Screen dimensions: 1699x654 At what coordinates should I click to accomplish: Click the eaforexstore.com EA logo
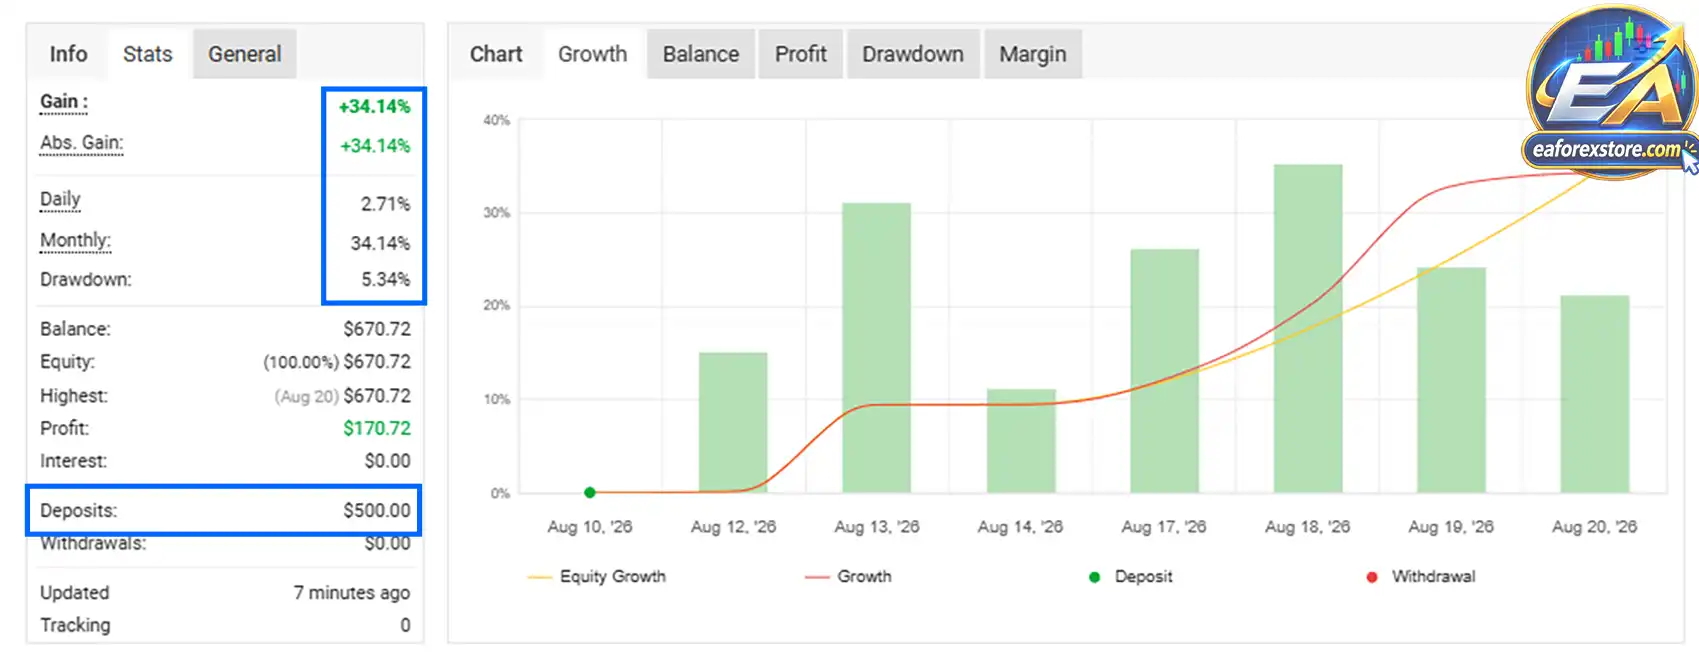click(x=1612, y=92)
